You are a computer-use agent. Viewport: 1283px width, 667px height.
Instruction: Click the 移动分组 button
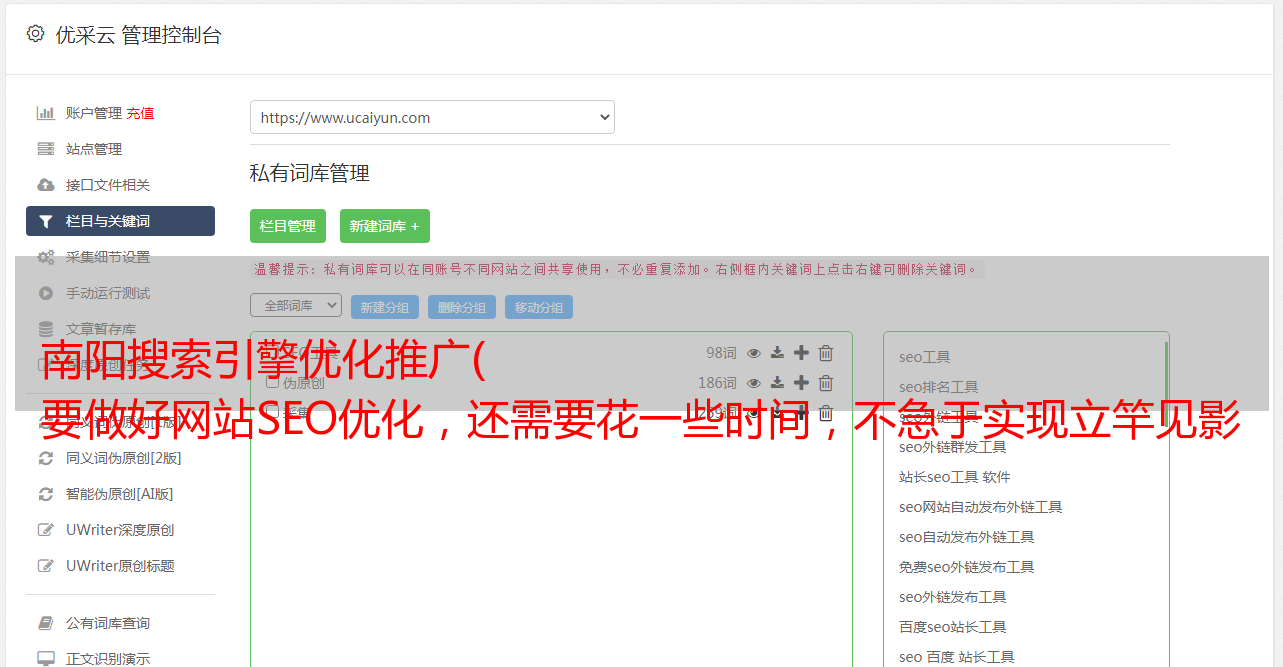[539, 307]
